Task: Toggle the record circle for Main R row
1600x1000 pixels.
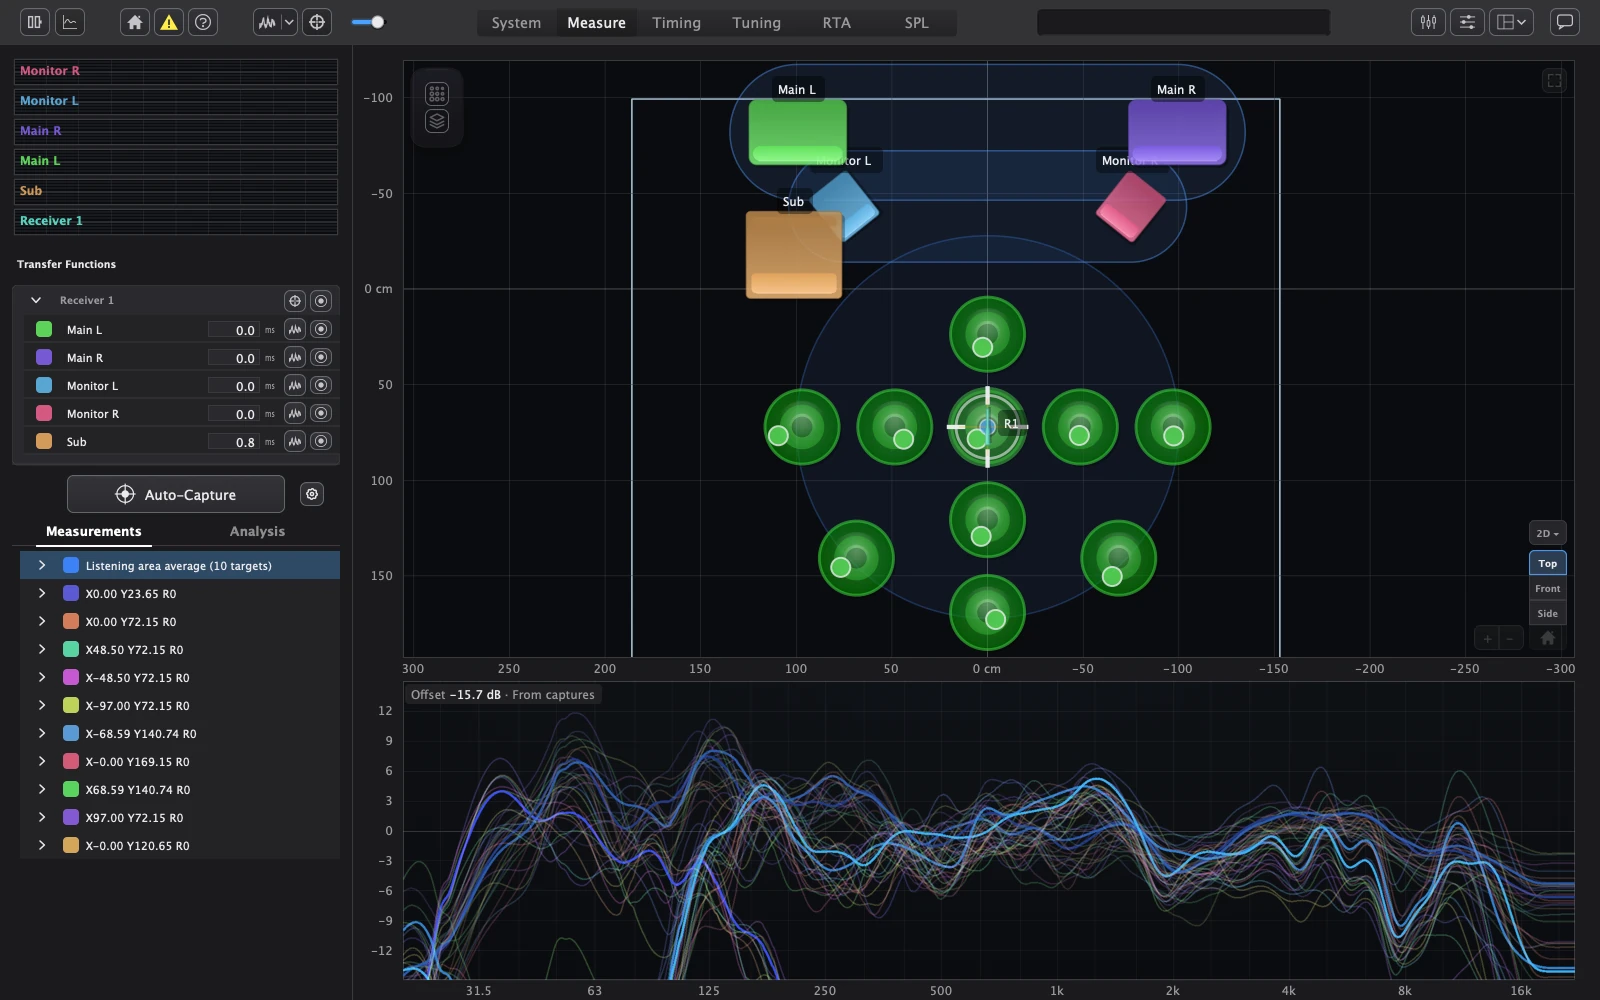Action: [x=321, y=357]
